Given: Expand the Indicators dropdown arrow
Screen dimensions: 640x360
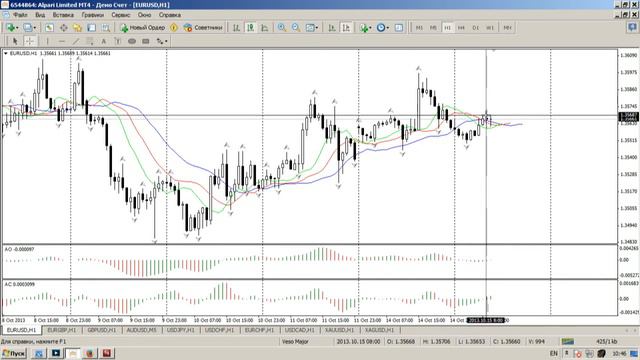Looking at the screenshot, I should pos(370,28).
